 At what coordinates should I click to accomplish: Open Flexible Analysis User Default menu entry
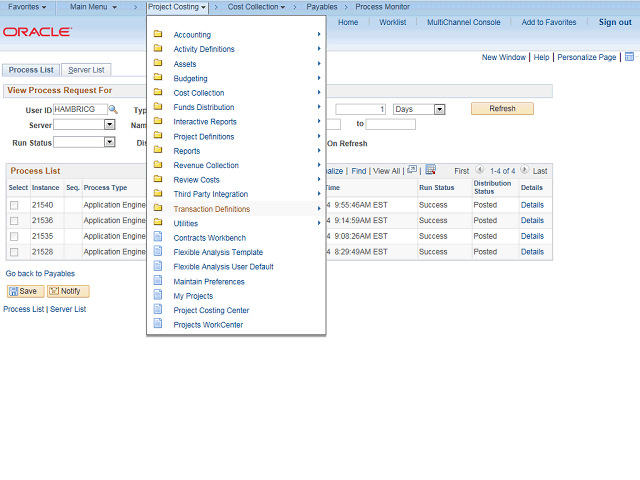pyautogui.click(x=223, y=267)
